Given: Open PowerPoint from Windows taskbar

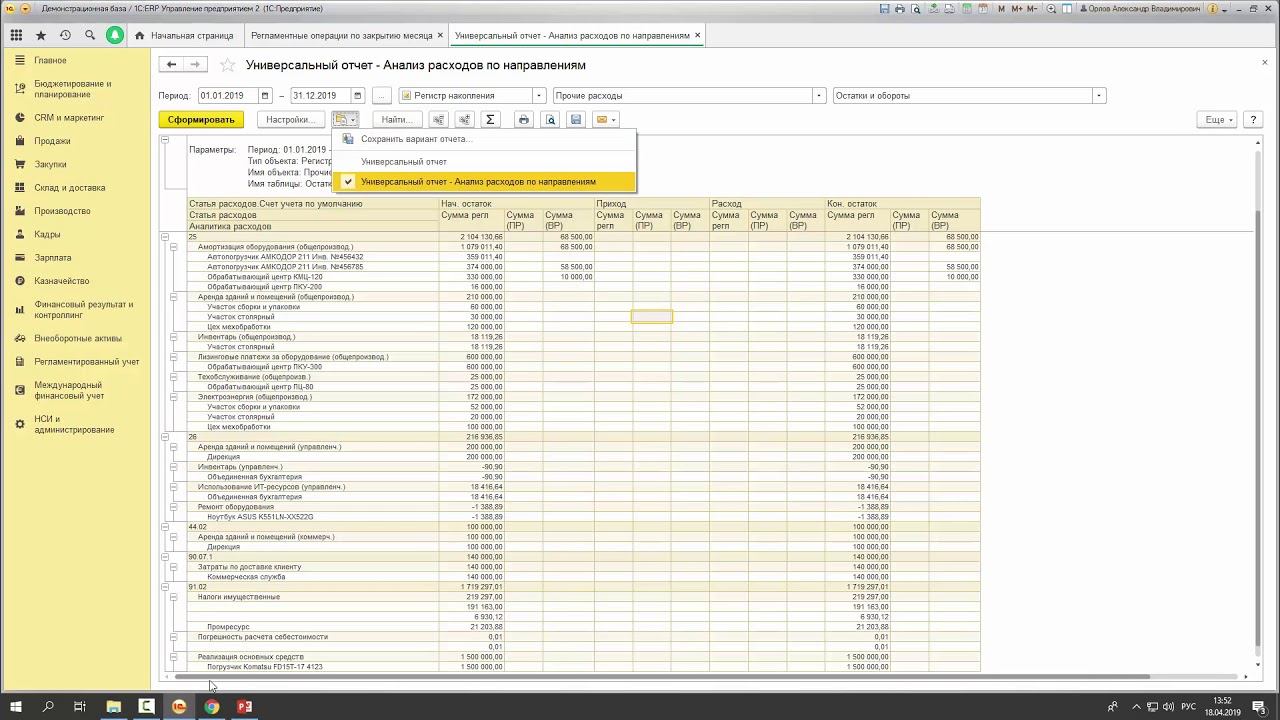Looking at the screenshot, I should [x=244, y=707].
